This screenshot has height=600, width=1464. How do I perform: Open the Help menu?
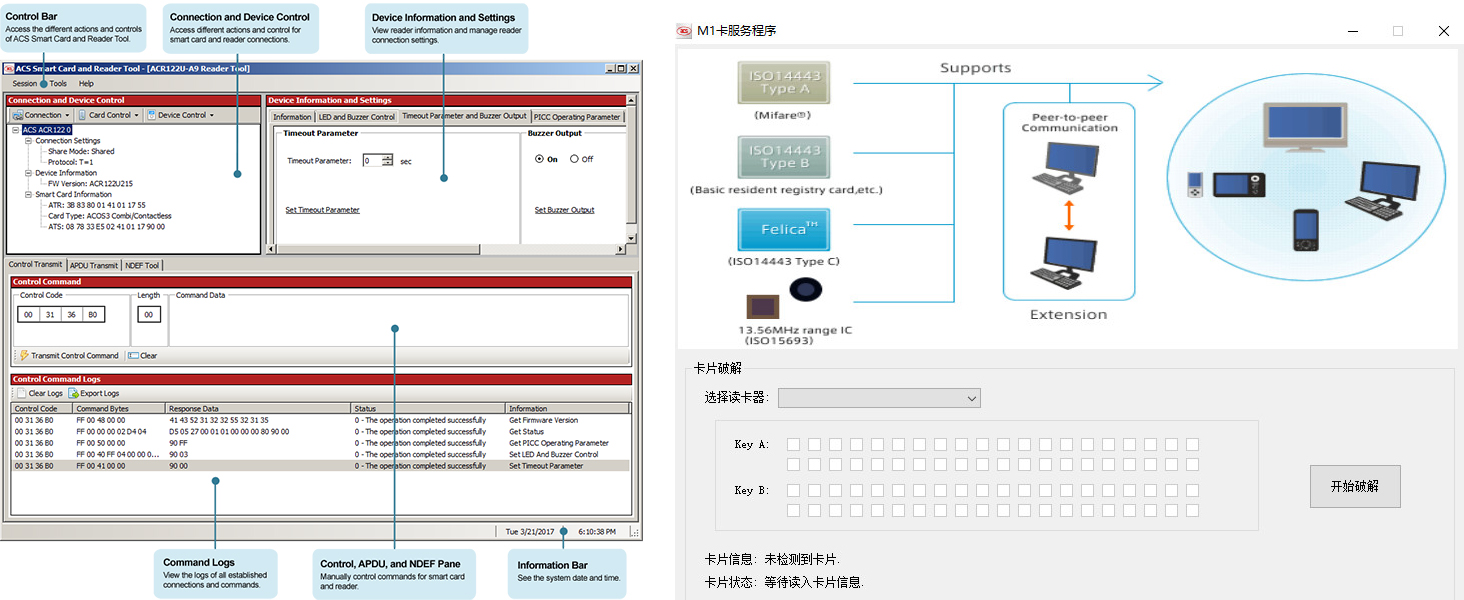pyautogui.click(x=86, y=84)
